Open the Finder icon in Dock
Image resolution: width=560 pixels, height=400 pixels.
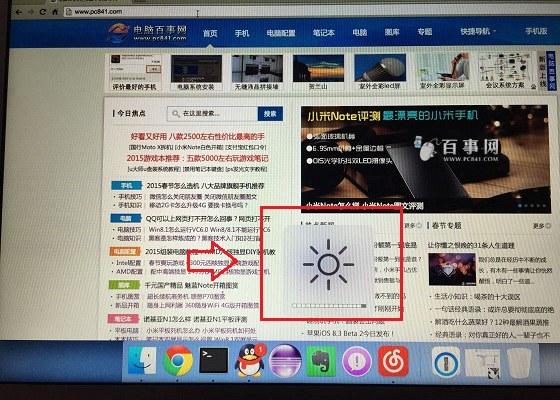click(142, 361)
